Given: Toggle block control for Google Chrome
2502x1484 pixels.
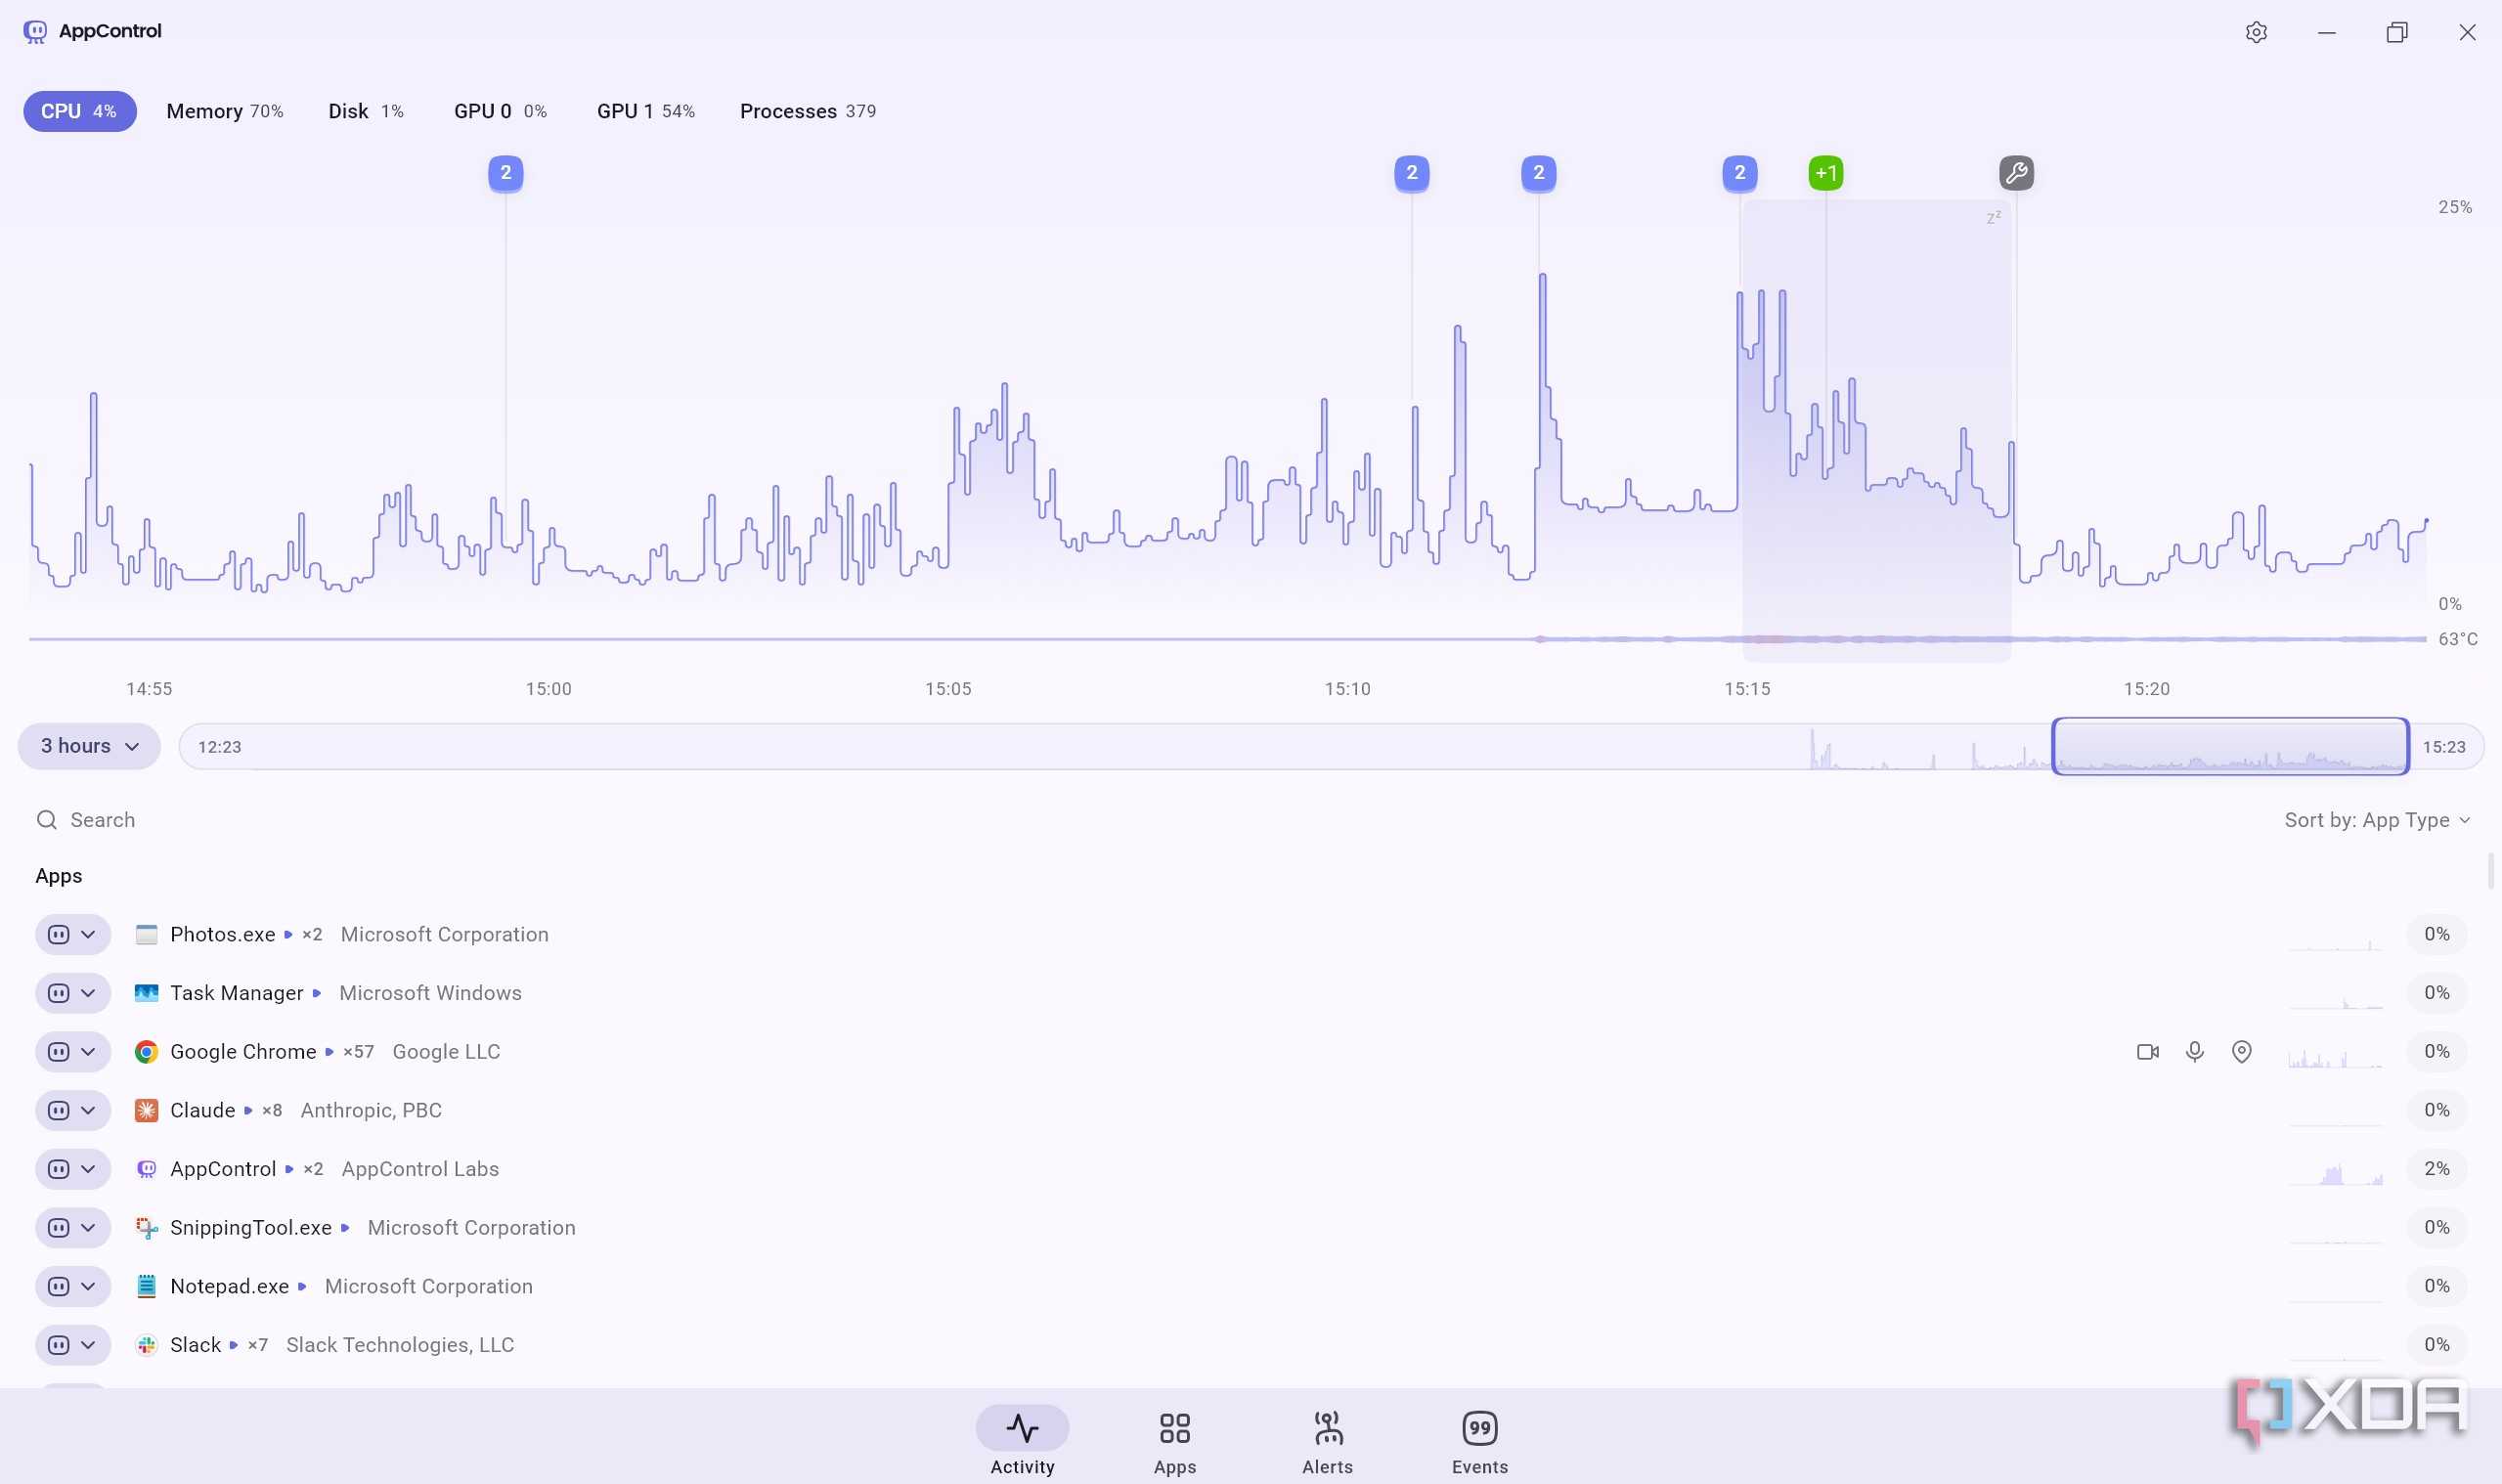Looking at the screenshot, I should tap(59, 1052).
